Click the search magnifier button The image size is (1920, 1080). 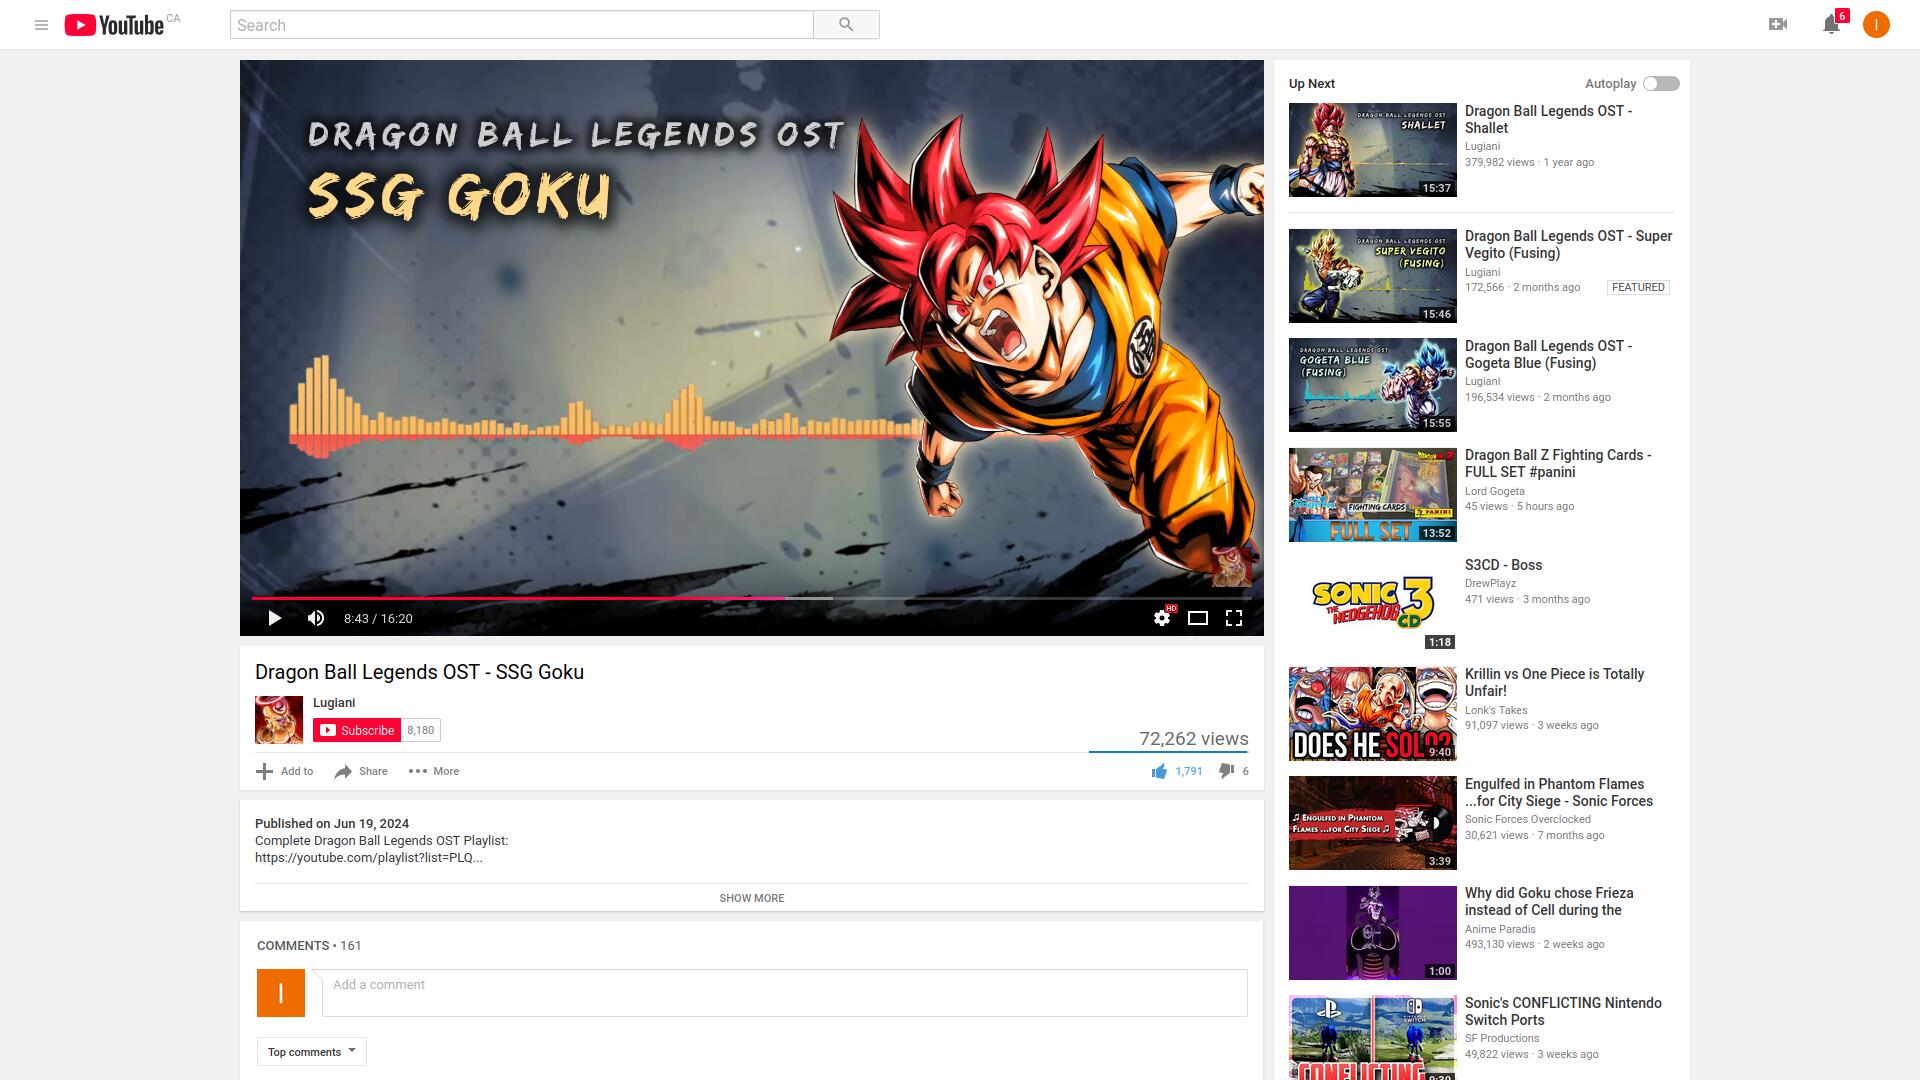[x=846, y=25]
